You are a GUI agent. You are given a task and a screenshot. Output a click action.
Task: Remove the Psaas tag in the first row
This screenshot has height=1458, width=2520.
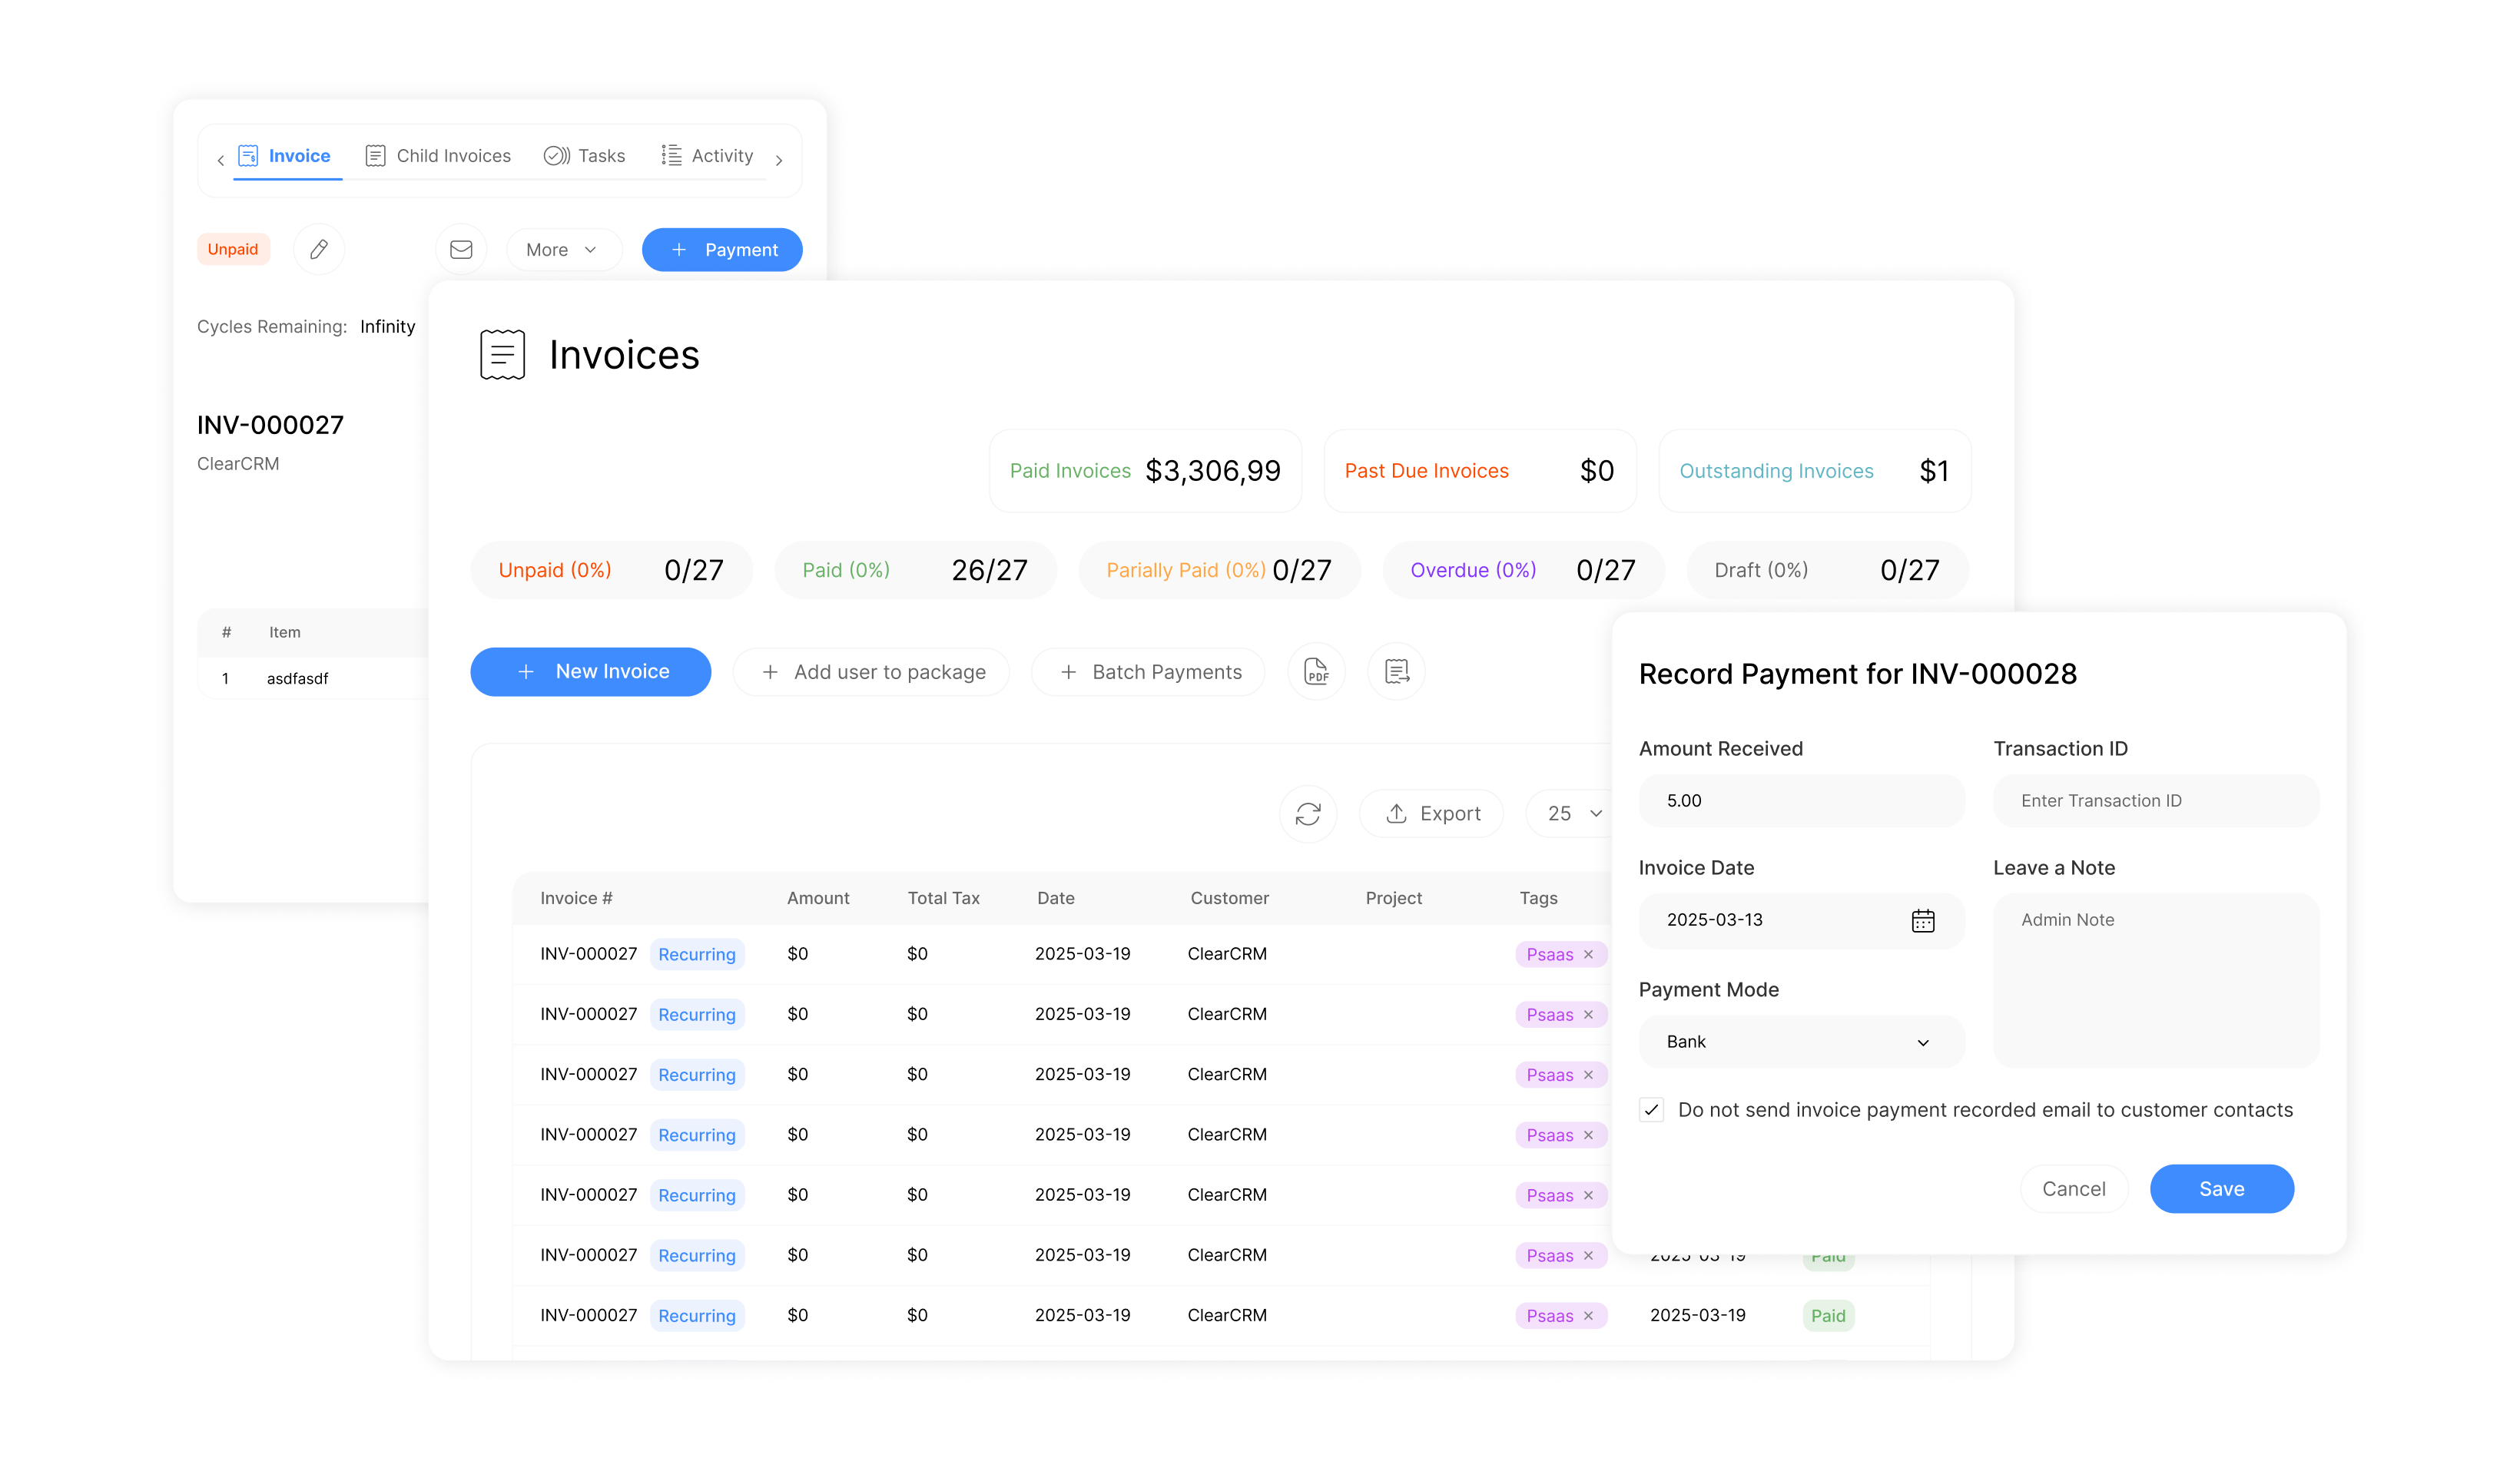1588,954
